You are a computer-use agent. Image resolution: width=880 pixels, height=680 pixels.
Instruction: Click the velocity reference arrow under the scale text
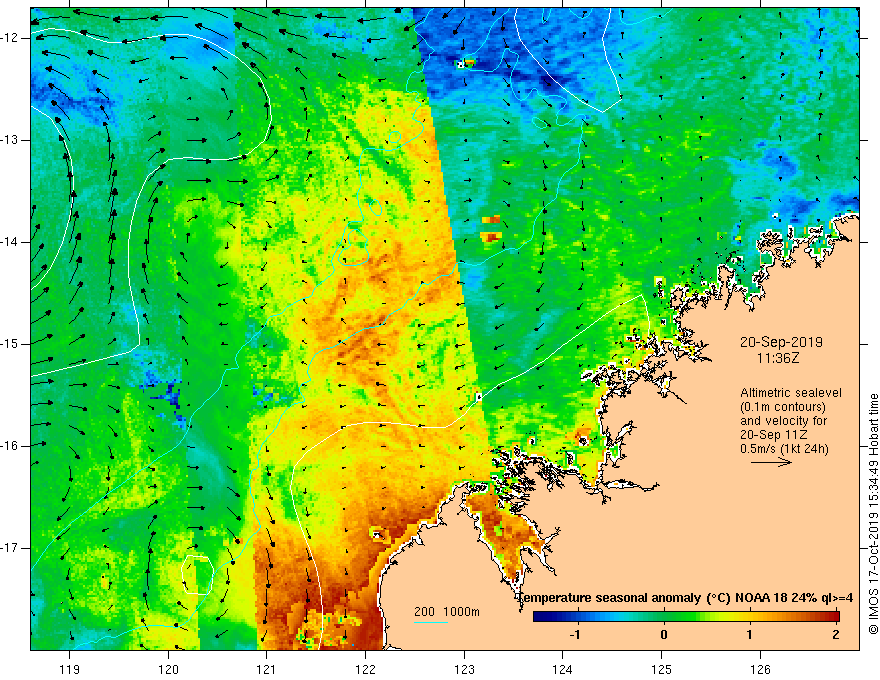point(771,462)
